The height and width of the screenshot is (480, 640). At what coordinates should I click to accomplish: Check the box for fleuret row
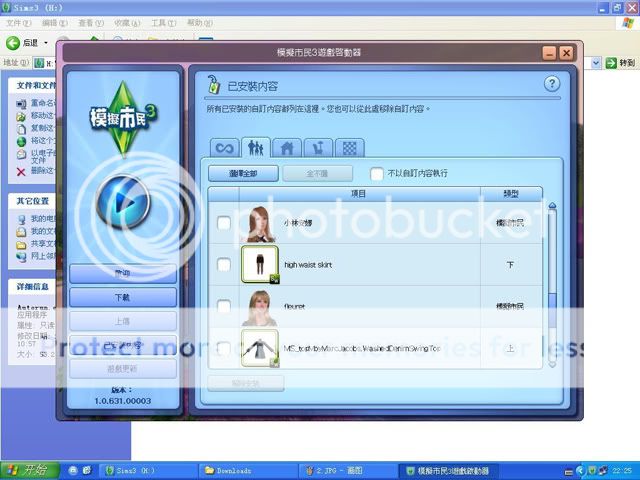pos(224,307)
